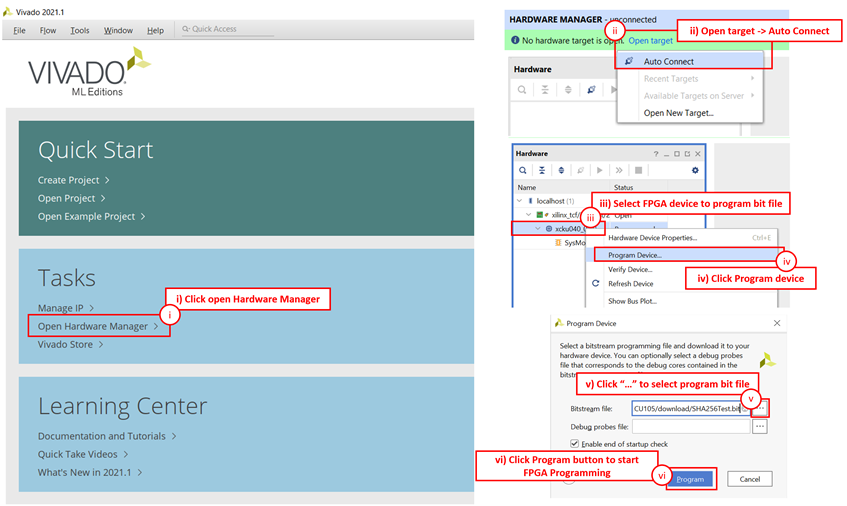This screenshot has height=506, width=847.
Task: Click browse "..." button for Bitstream file
Action: point(761,409)
